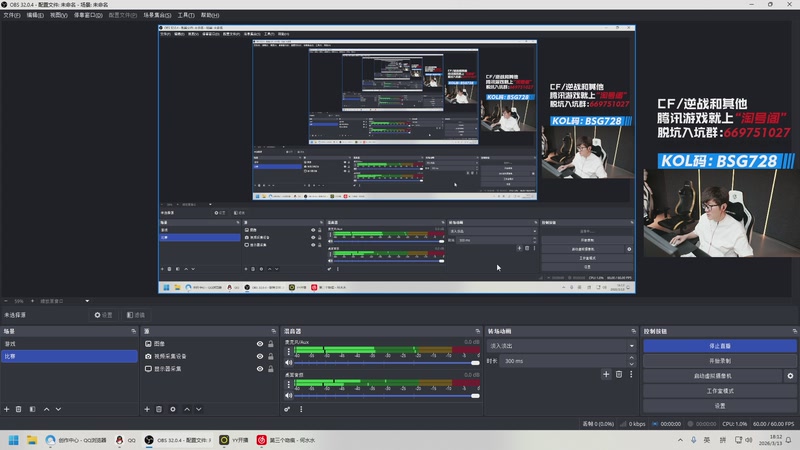Open Settings from the controls dock

tap(719, 406)
